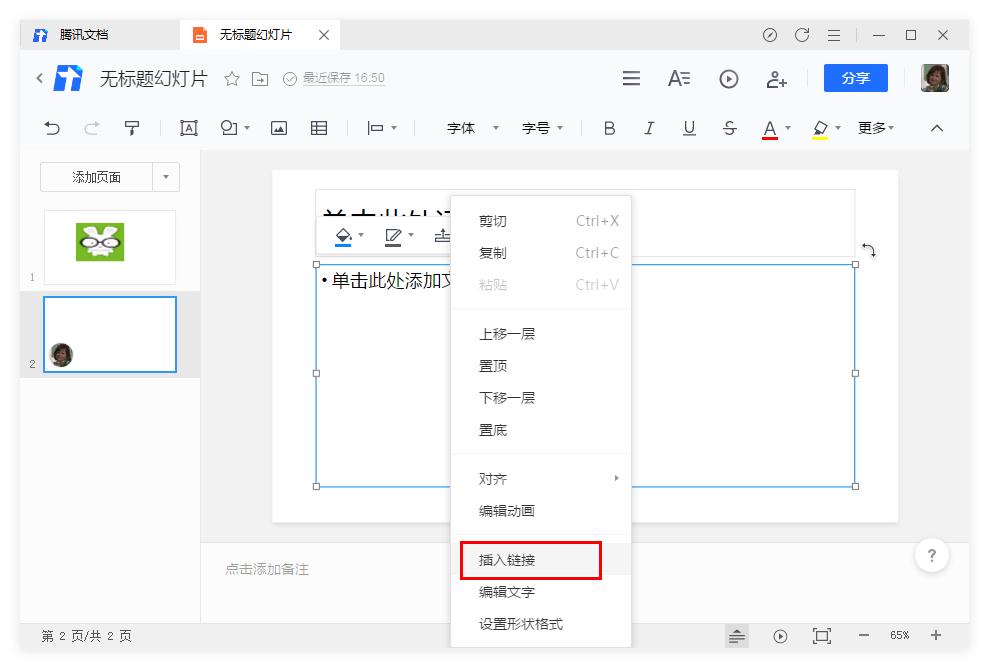Start the slideshow from toolbar

click(x=728, y=79)
